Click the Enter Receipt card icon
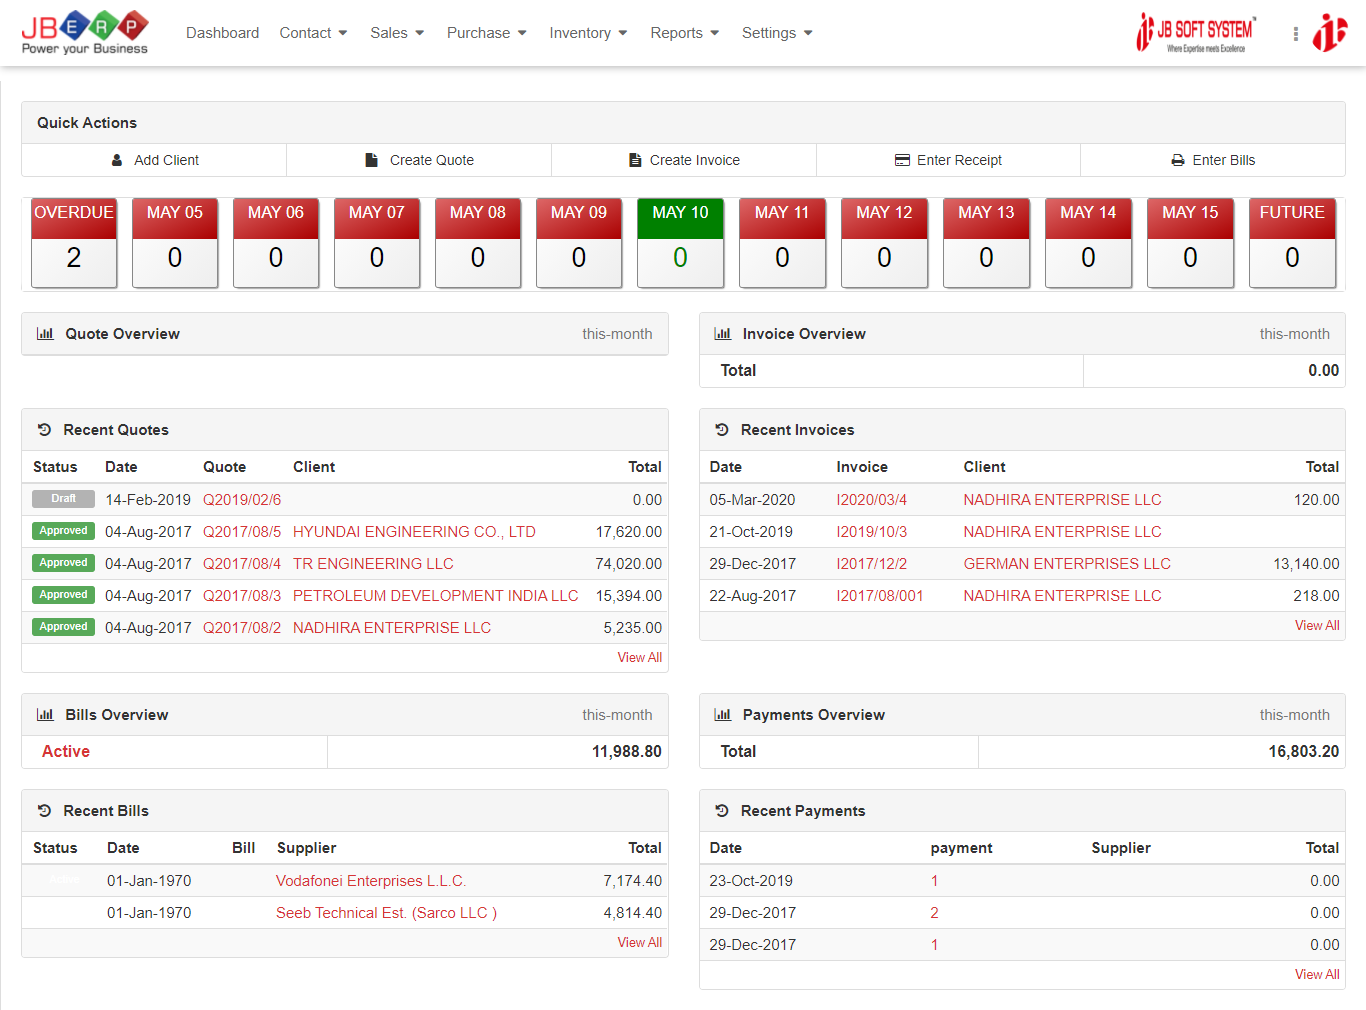 click(x=902, y=160)
